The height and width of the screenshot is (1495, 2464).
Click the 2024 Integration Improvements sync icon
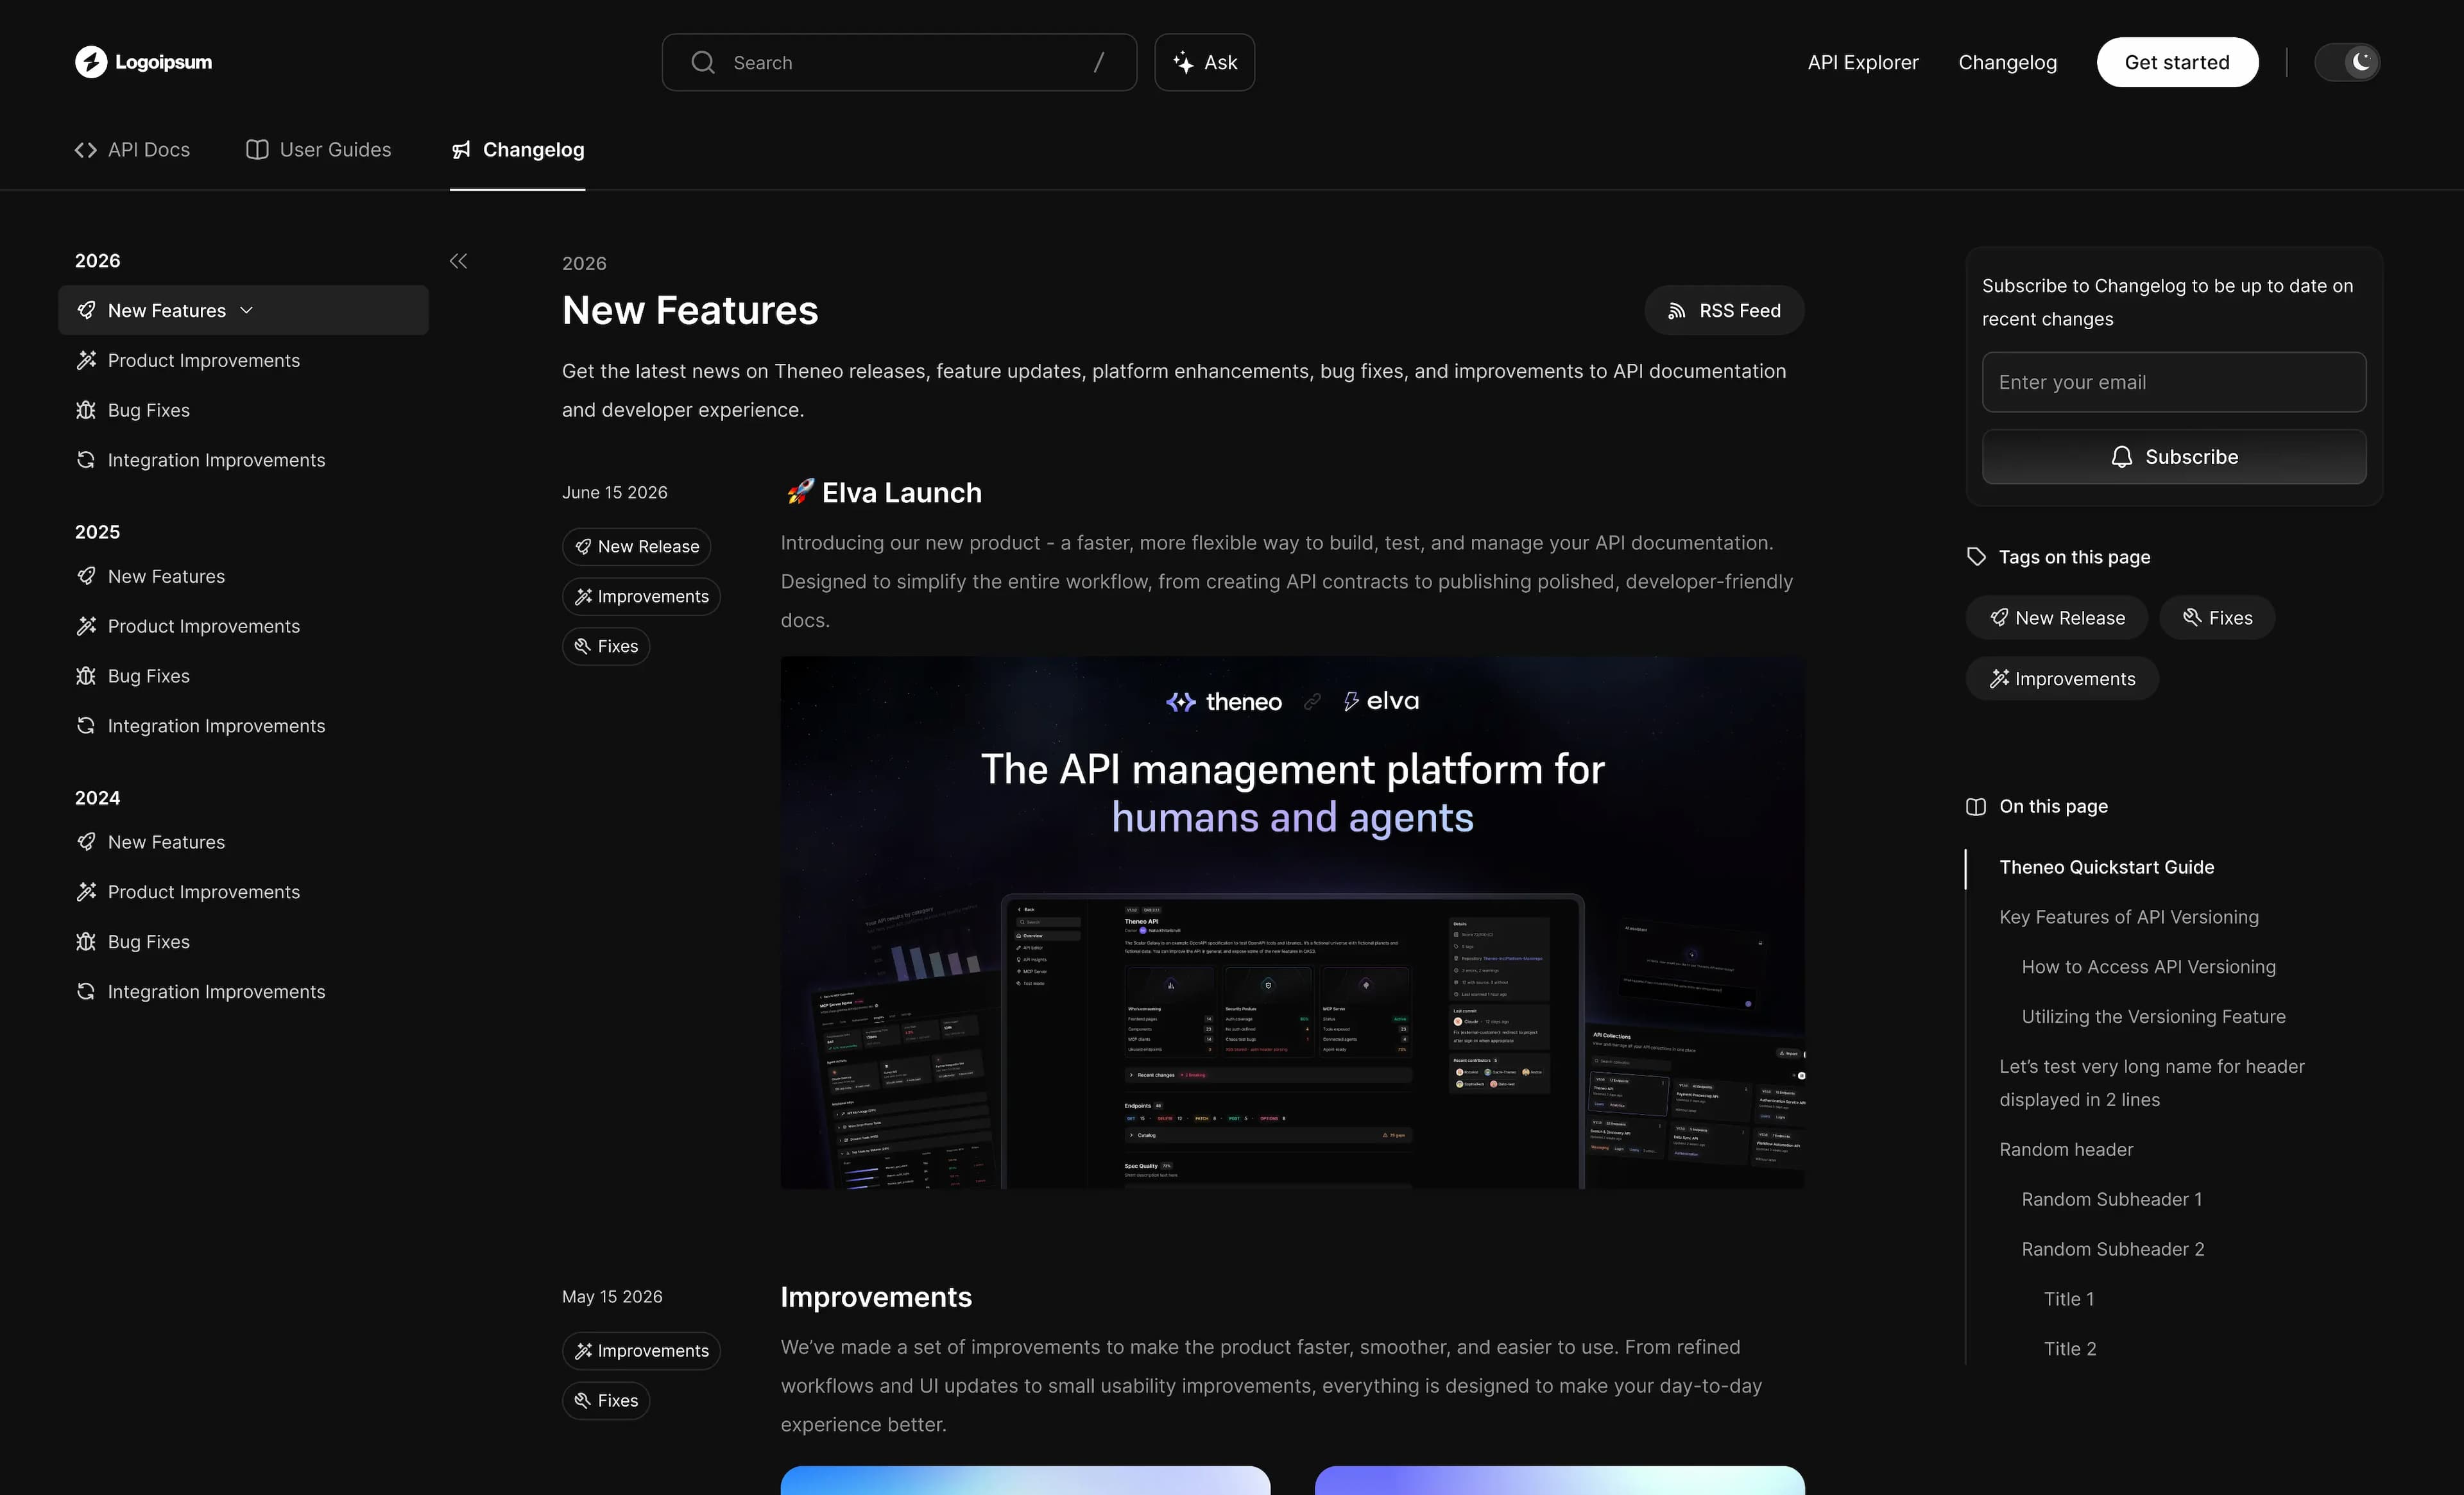point(86,992)
